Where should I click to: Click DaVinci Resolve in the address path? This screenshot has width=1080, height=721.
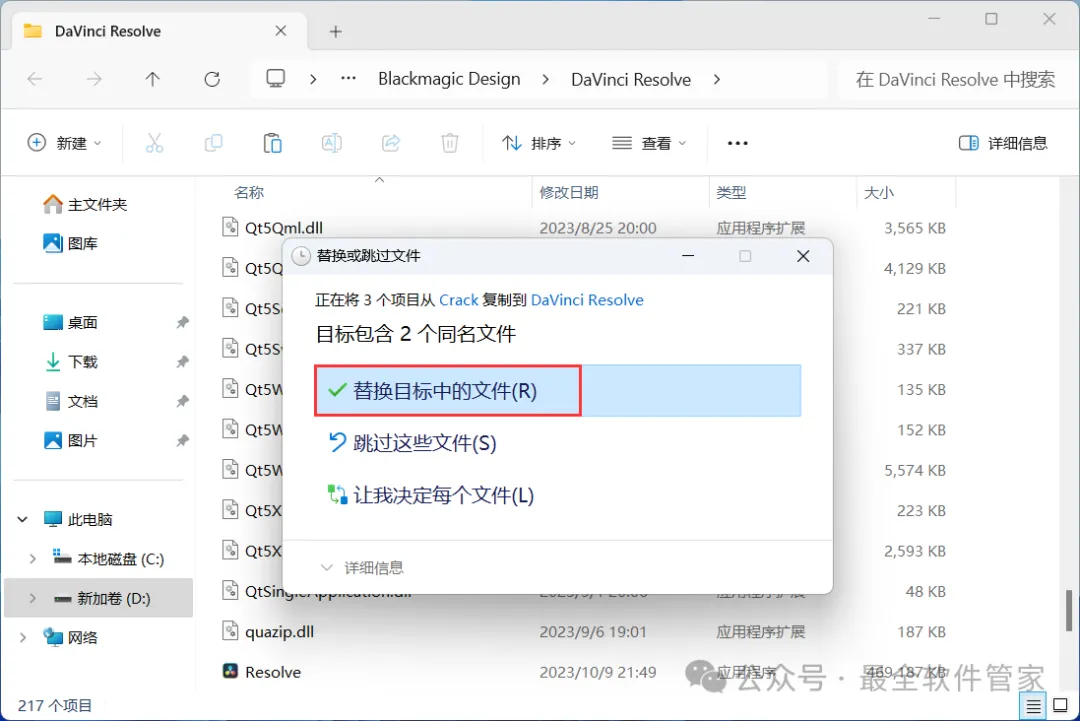[631, 79]
